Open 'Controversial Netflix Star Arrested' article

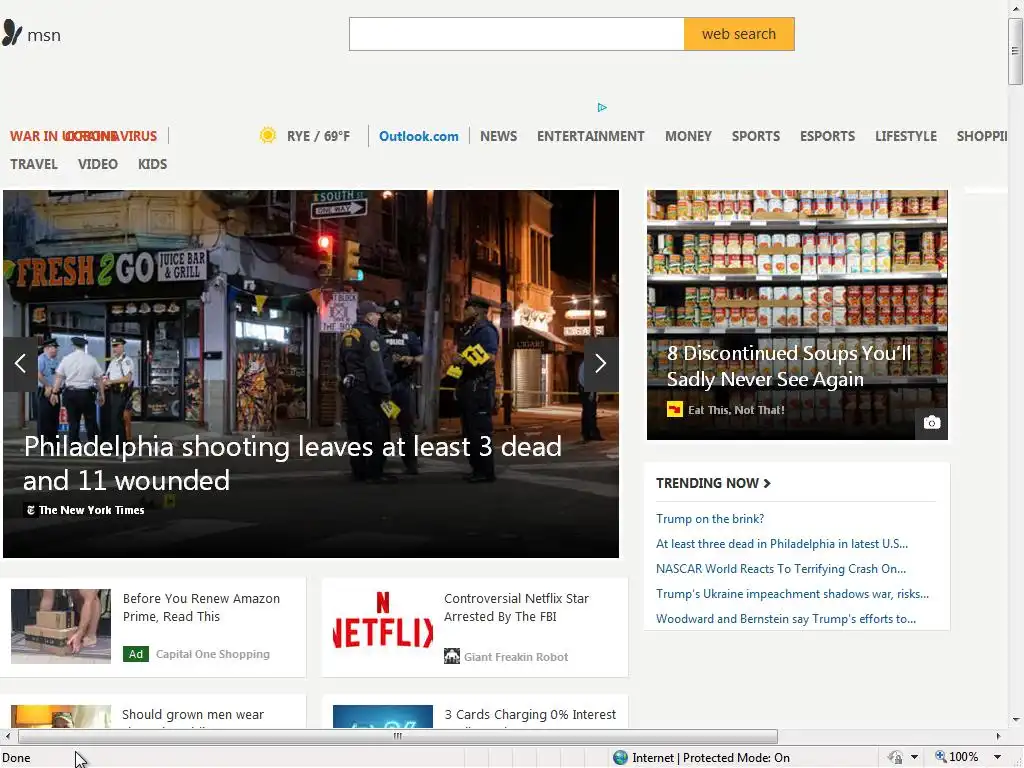pos(516,607)
